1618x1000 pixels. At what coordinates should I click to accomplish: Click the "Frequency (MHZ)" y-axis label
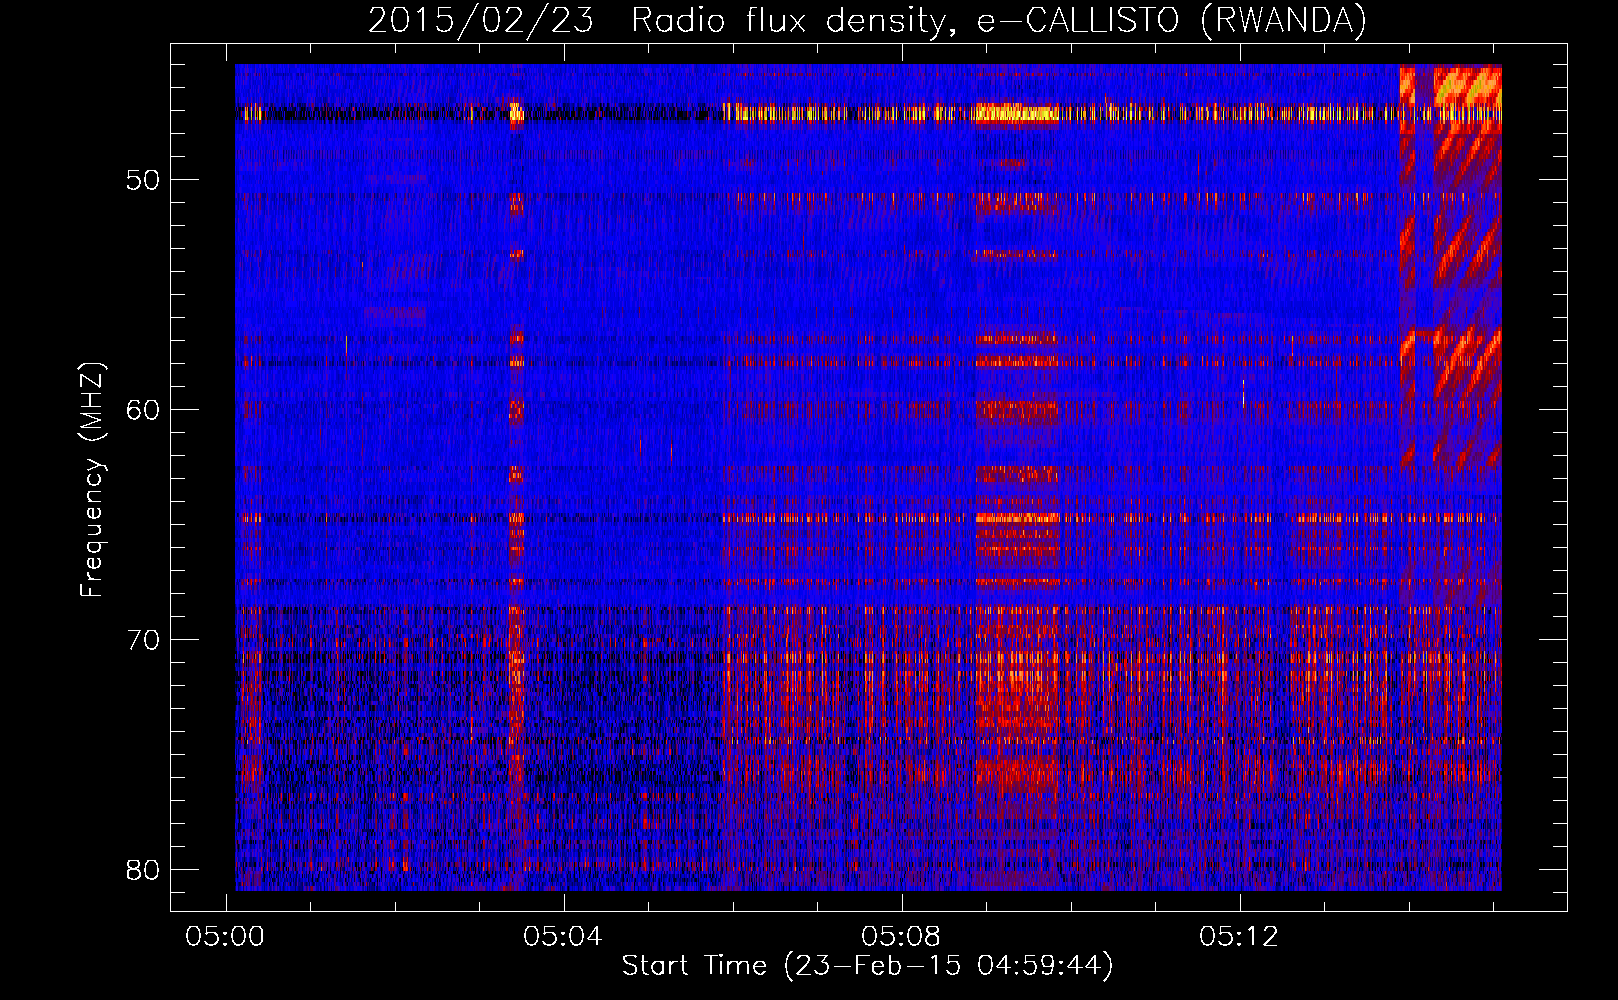[x=92, y=480]
